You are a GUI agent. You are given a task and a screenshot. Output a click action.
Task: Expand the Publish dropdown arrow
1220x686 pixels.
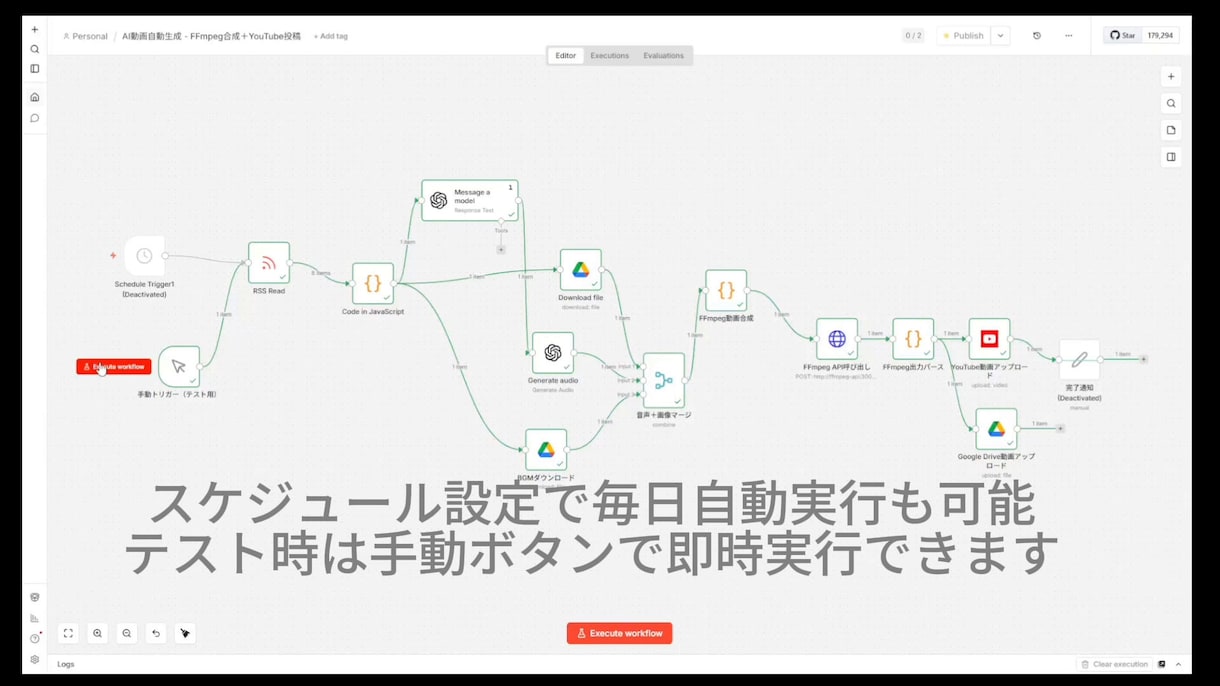1001,36
